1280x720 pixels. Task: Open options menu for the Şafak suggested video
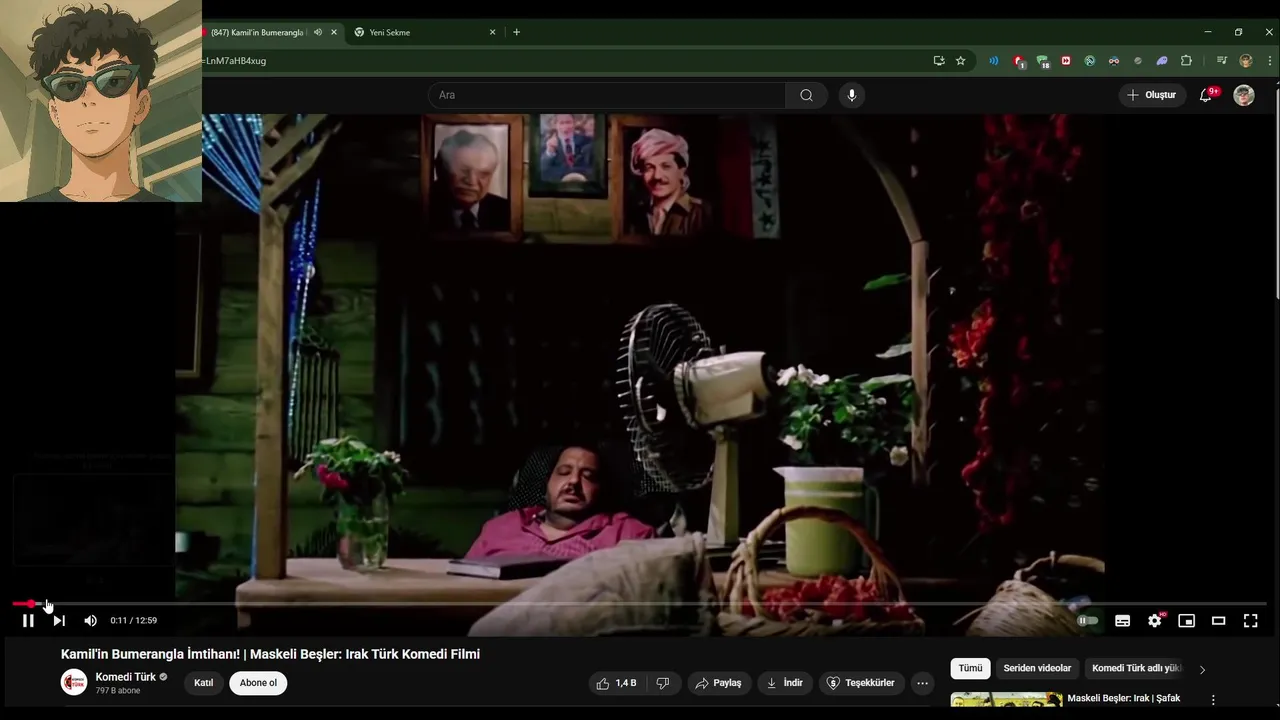point(1213,700)
